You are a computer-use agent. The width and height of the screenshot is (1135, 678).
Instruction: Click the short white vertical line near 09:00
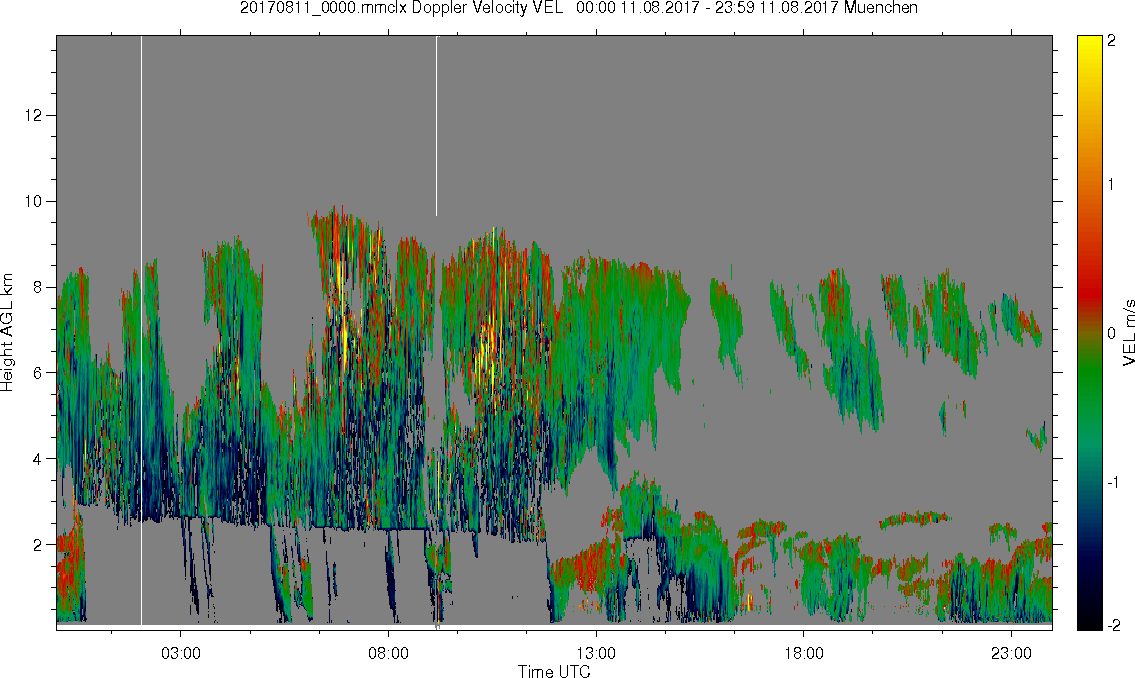(x=436, y=126)
